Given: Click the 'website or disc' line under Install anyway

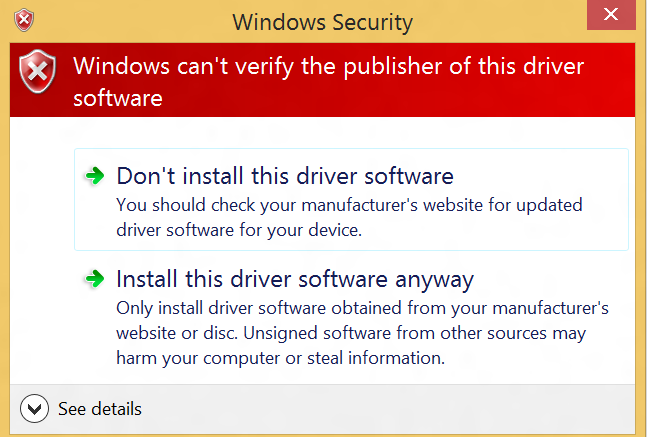Looking at the screenshot, I should point(351,333).
